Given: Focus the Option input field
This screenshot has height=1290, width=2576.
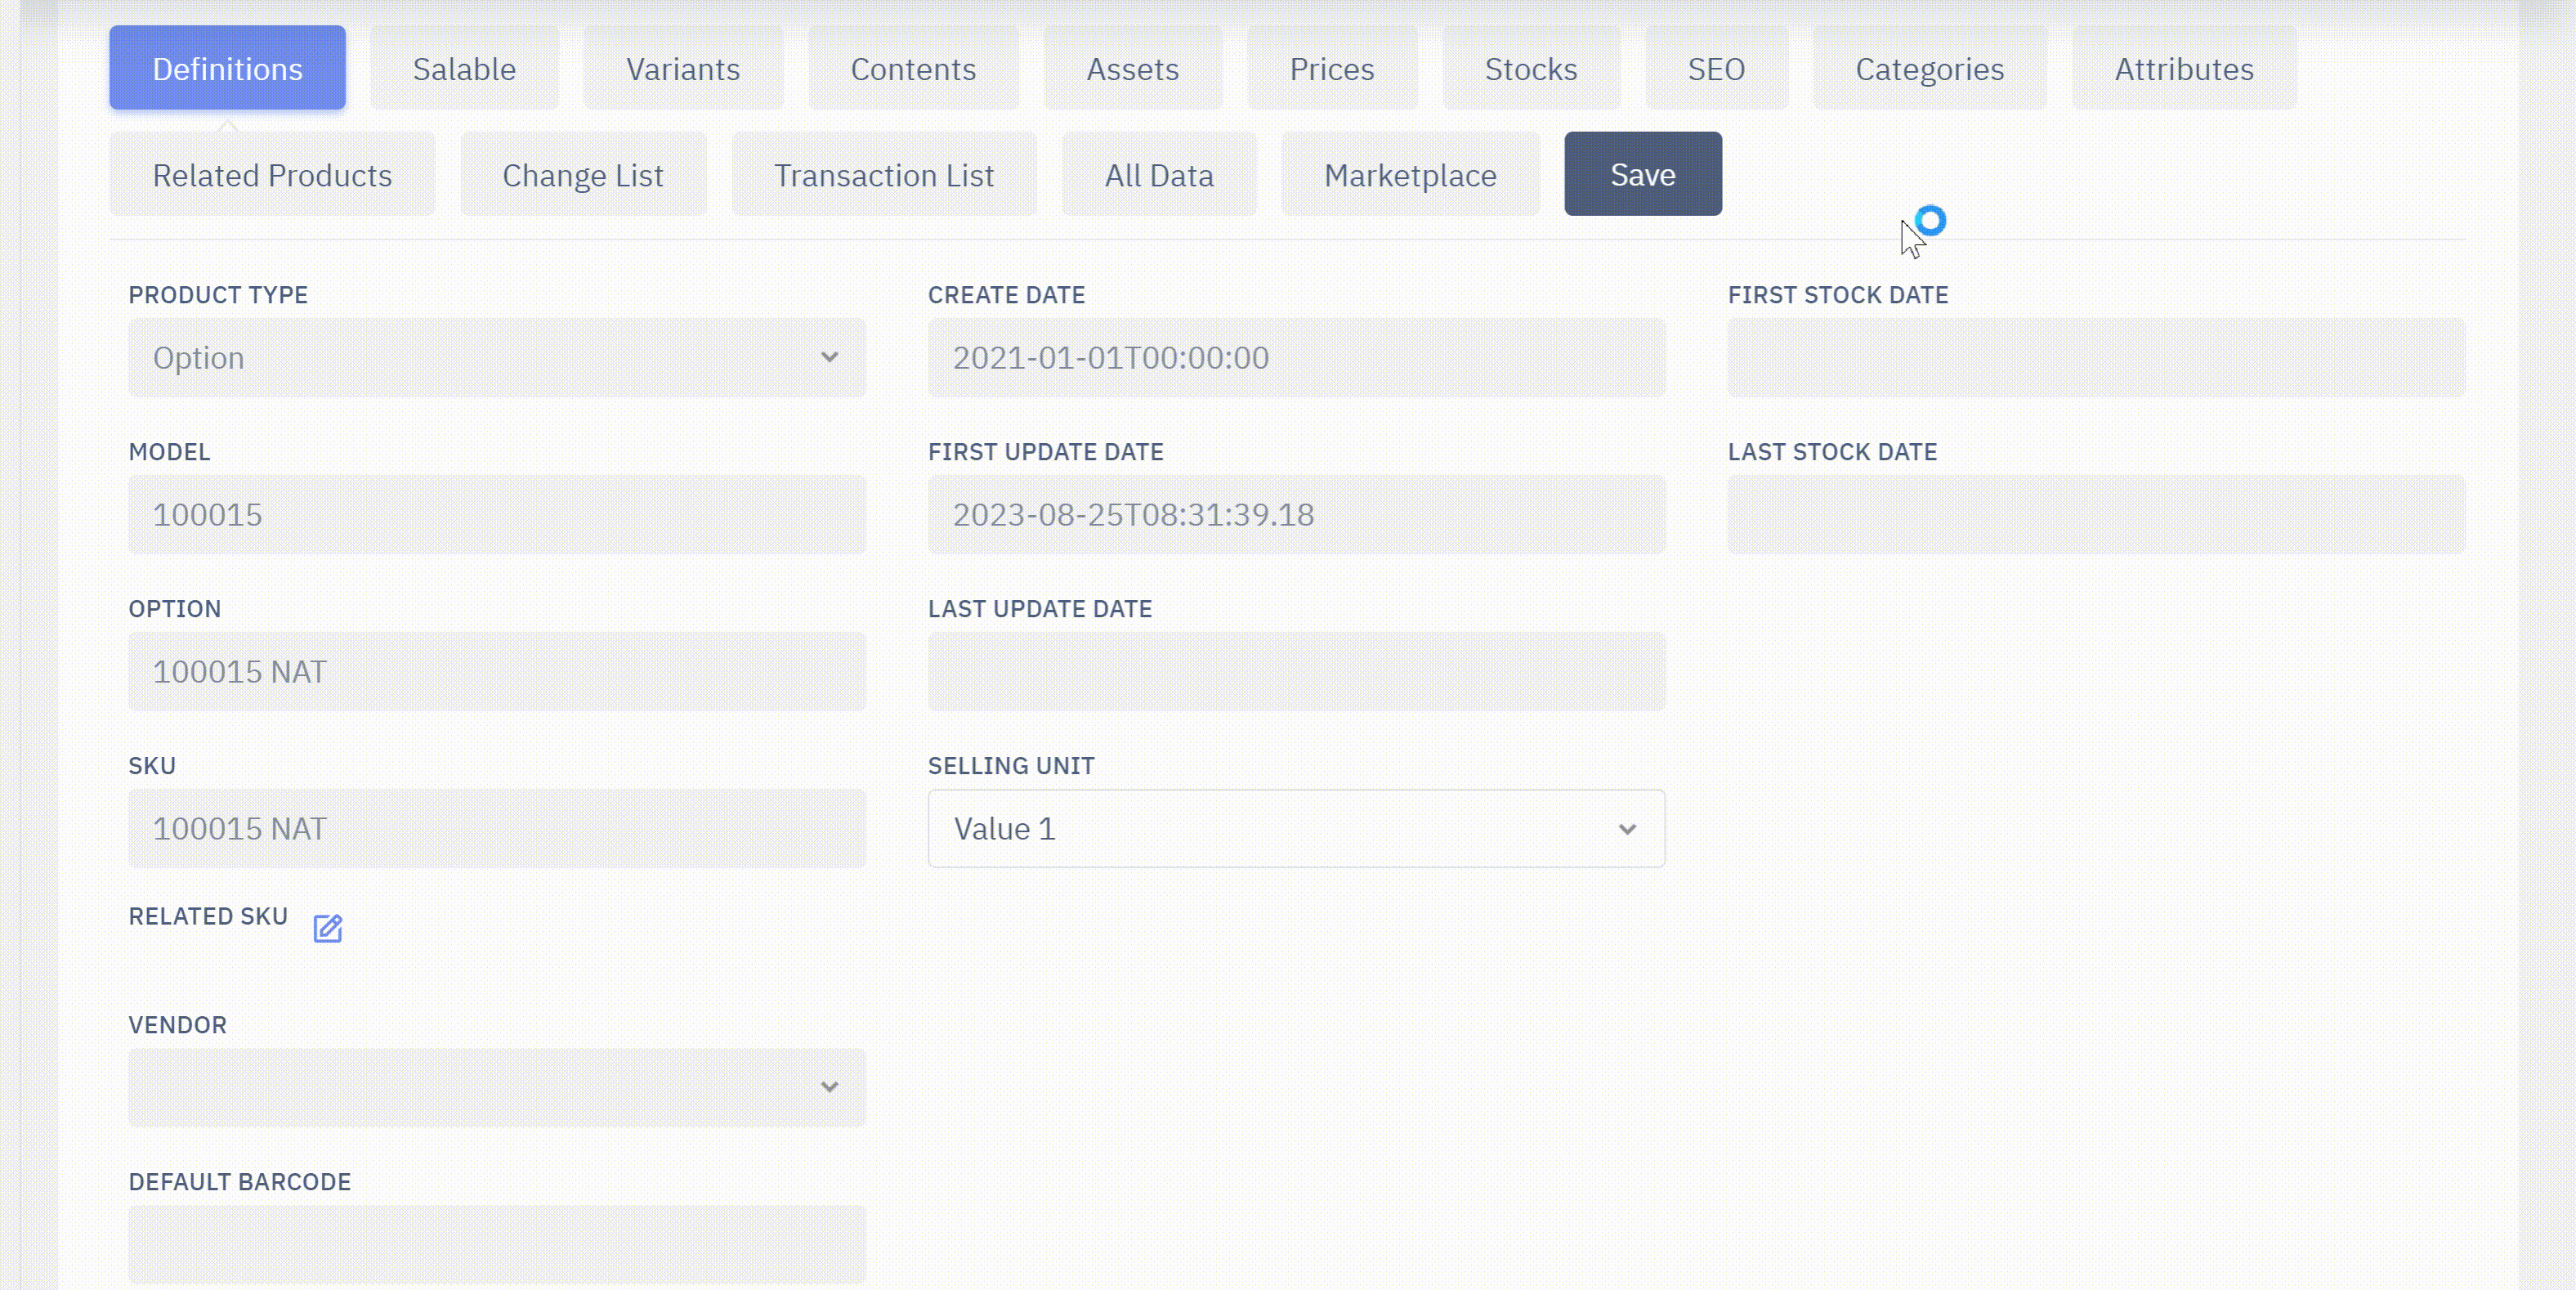Looking at the screenshot, I should (497, 671).
